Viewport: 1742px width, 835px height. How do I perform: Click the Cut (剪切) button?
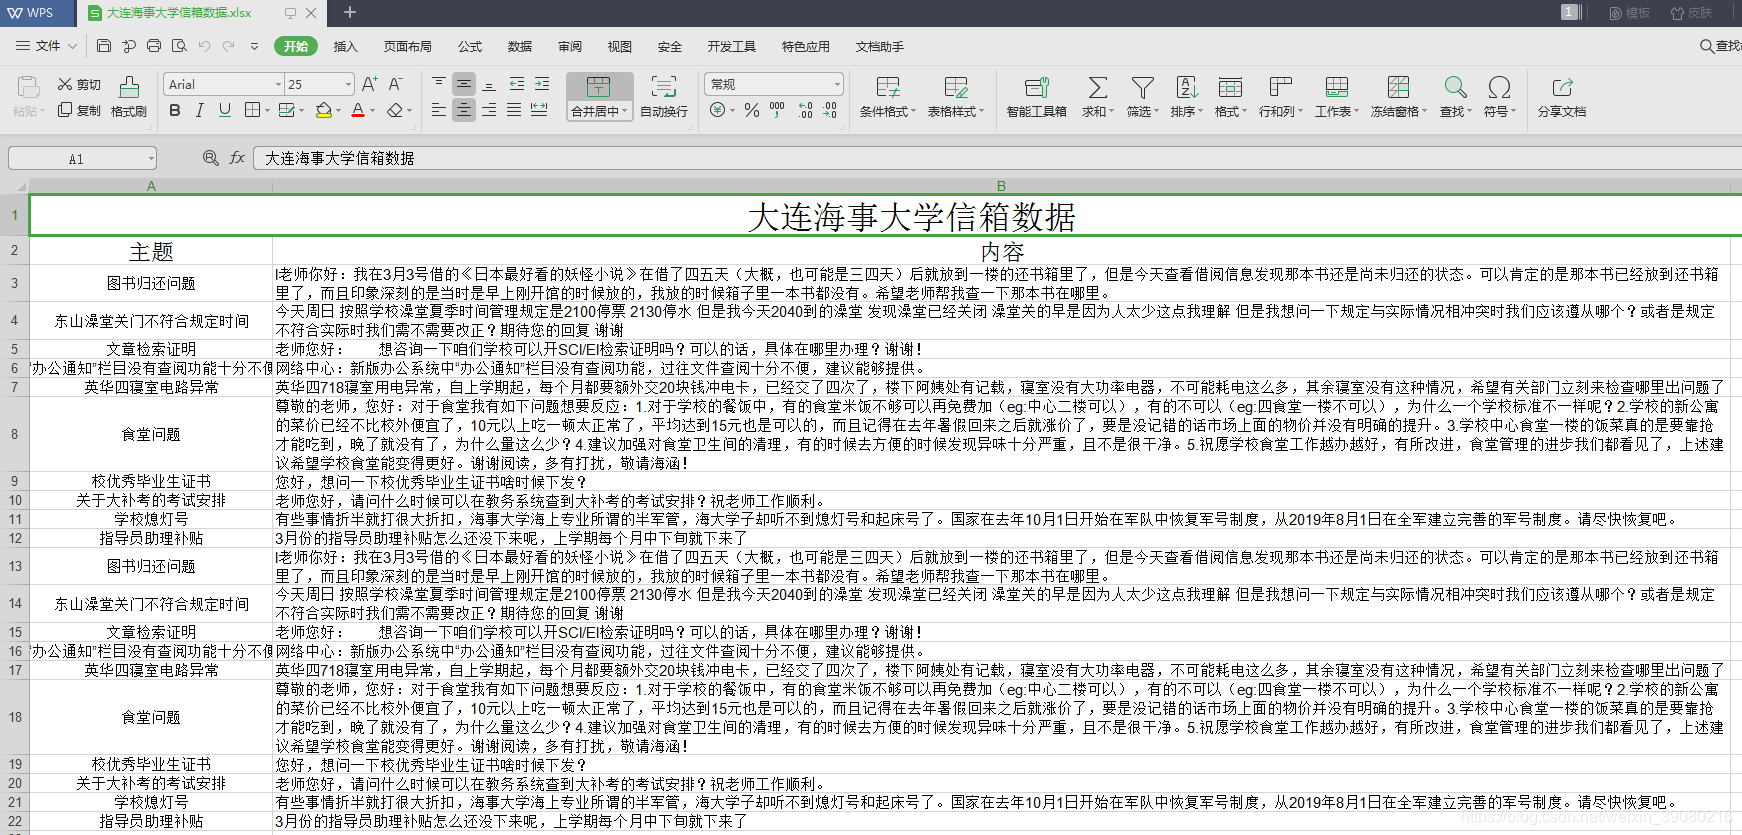[x=79, y=85]
